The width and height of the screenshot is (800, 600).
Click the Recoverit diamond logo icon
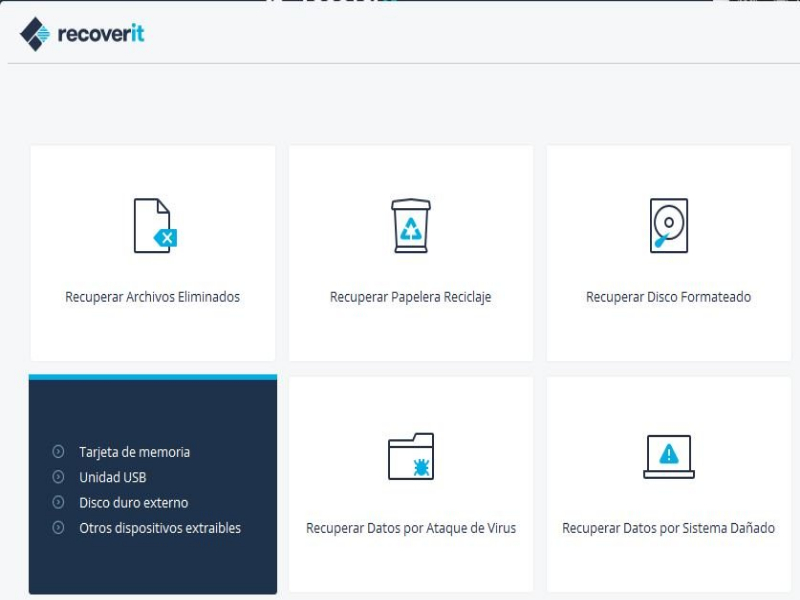click(x=35, y=34)
